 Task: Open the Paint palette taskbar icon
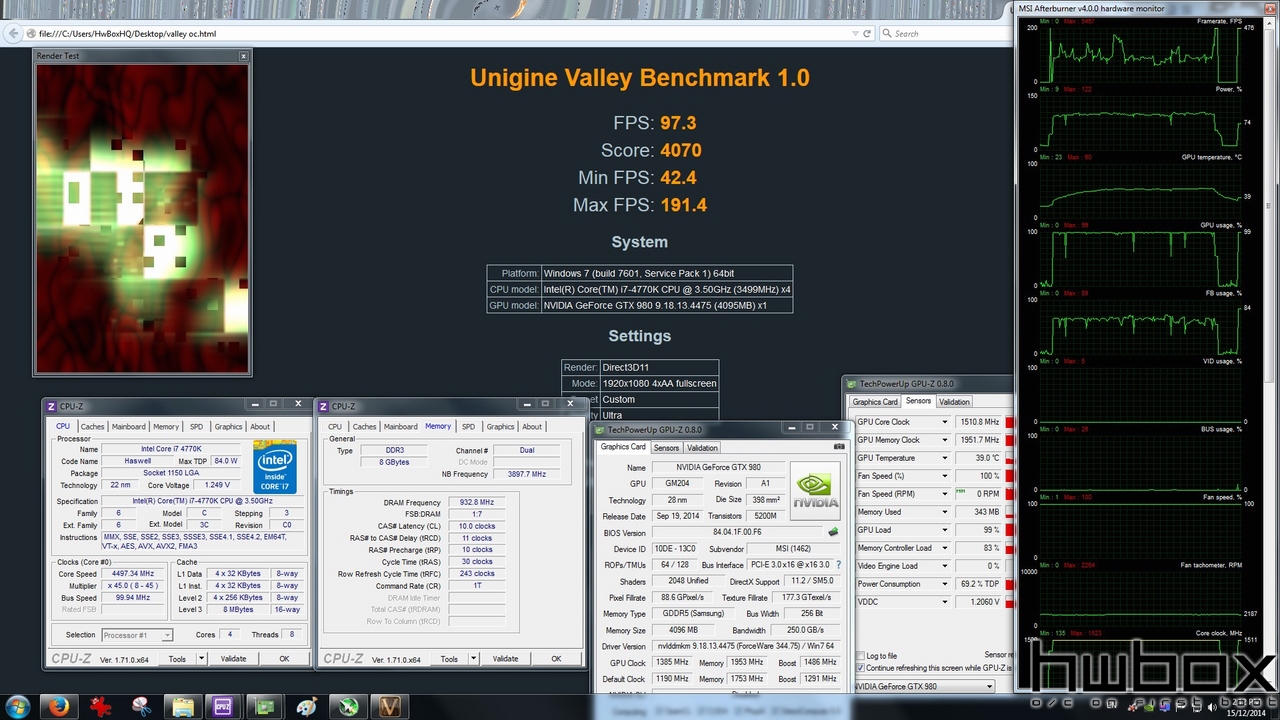pos(306,706)
